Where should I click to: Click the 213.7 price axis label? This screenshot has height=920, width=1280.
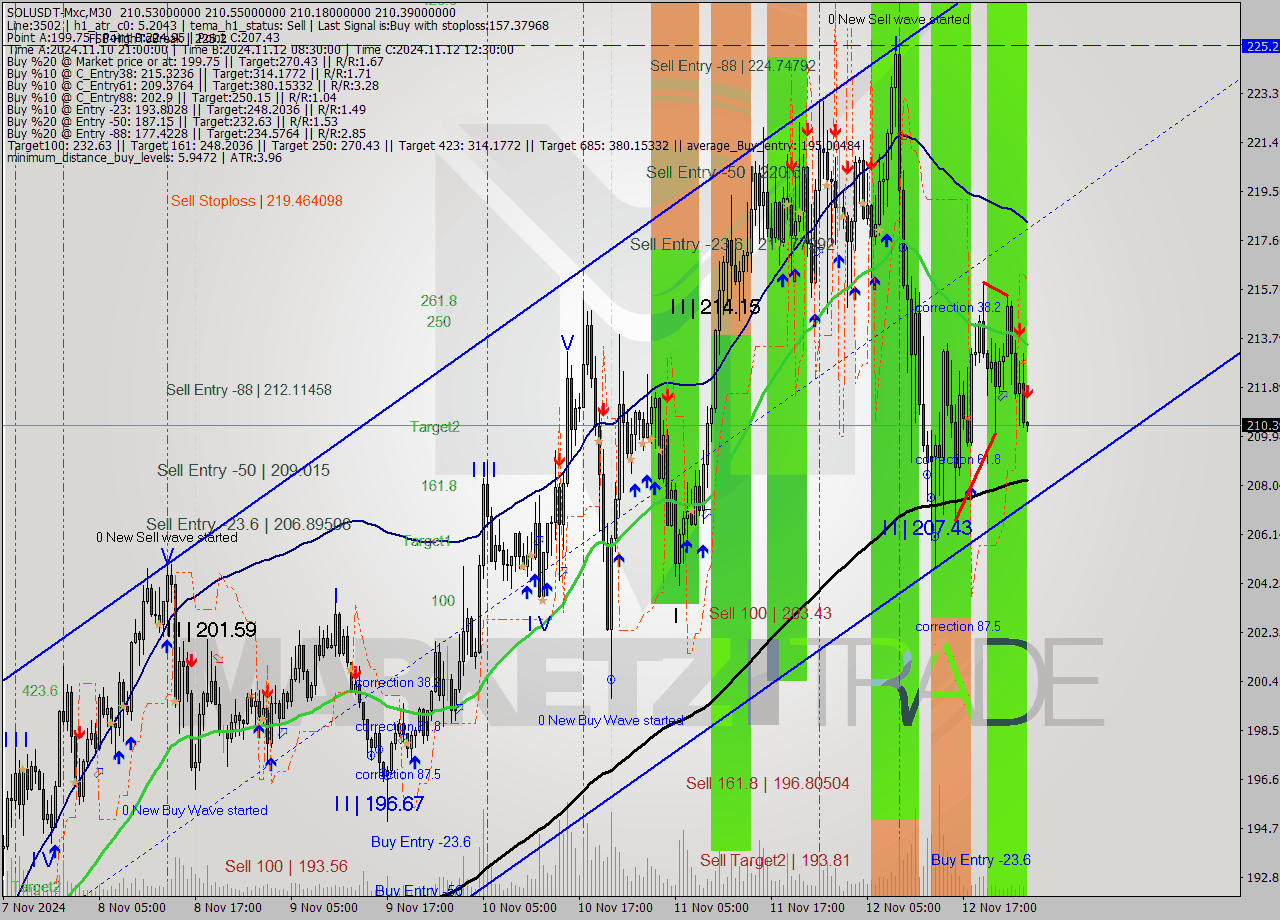1263,338
